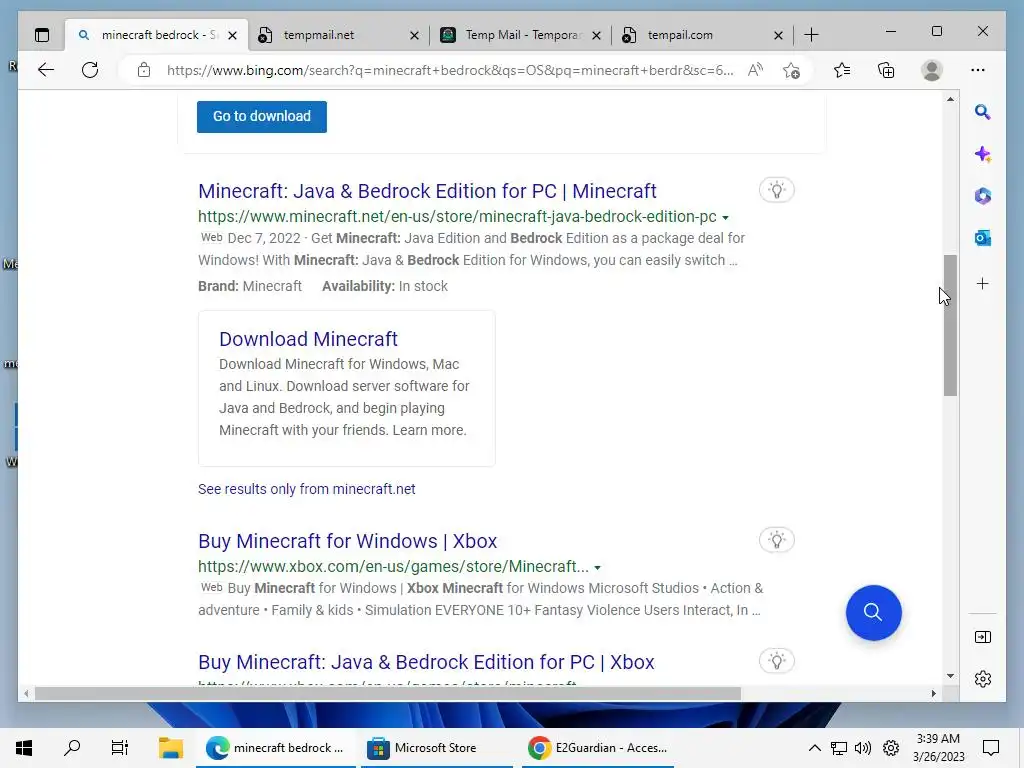Open Minecraft: Java & Bedrock Edition for PC link
1024x768 pixels.
pos(427,191)
